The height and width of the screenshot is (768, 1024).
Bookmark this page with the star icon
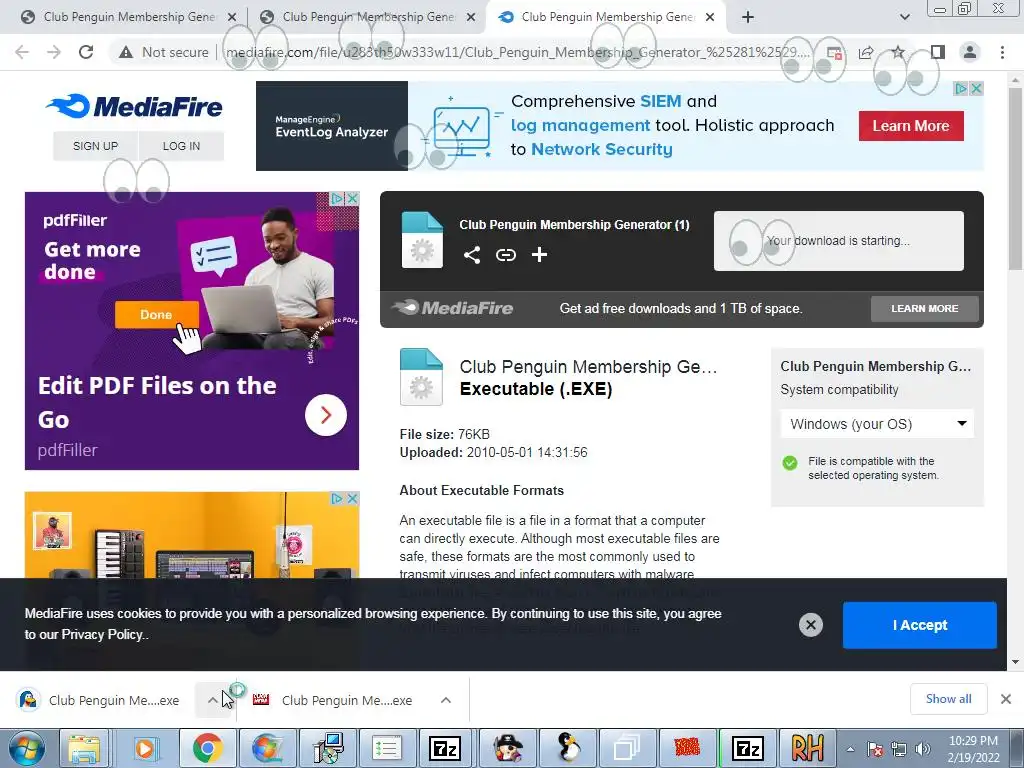click(x=899, y=52)
